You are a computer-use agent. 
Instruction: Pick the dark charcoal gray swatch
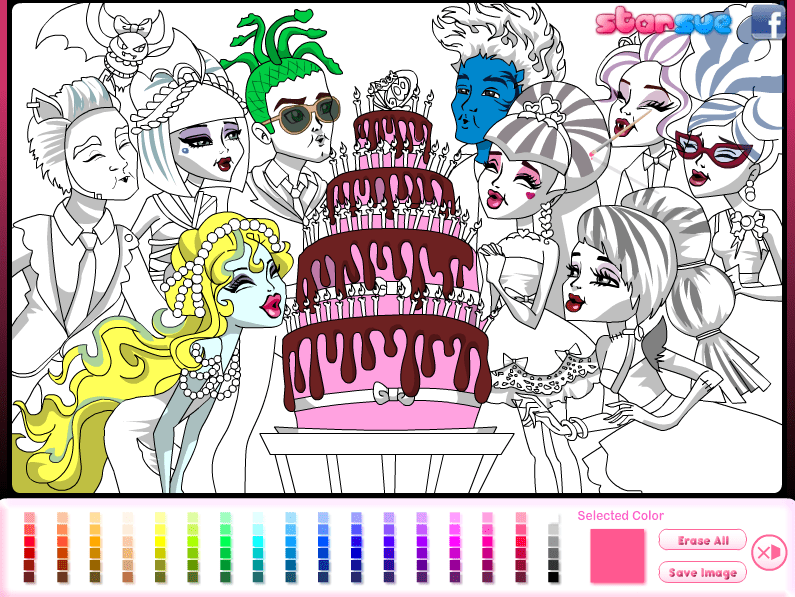pyautogui.click(x=553, y=565)
